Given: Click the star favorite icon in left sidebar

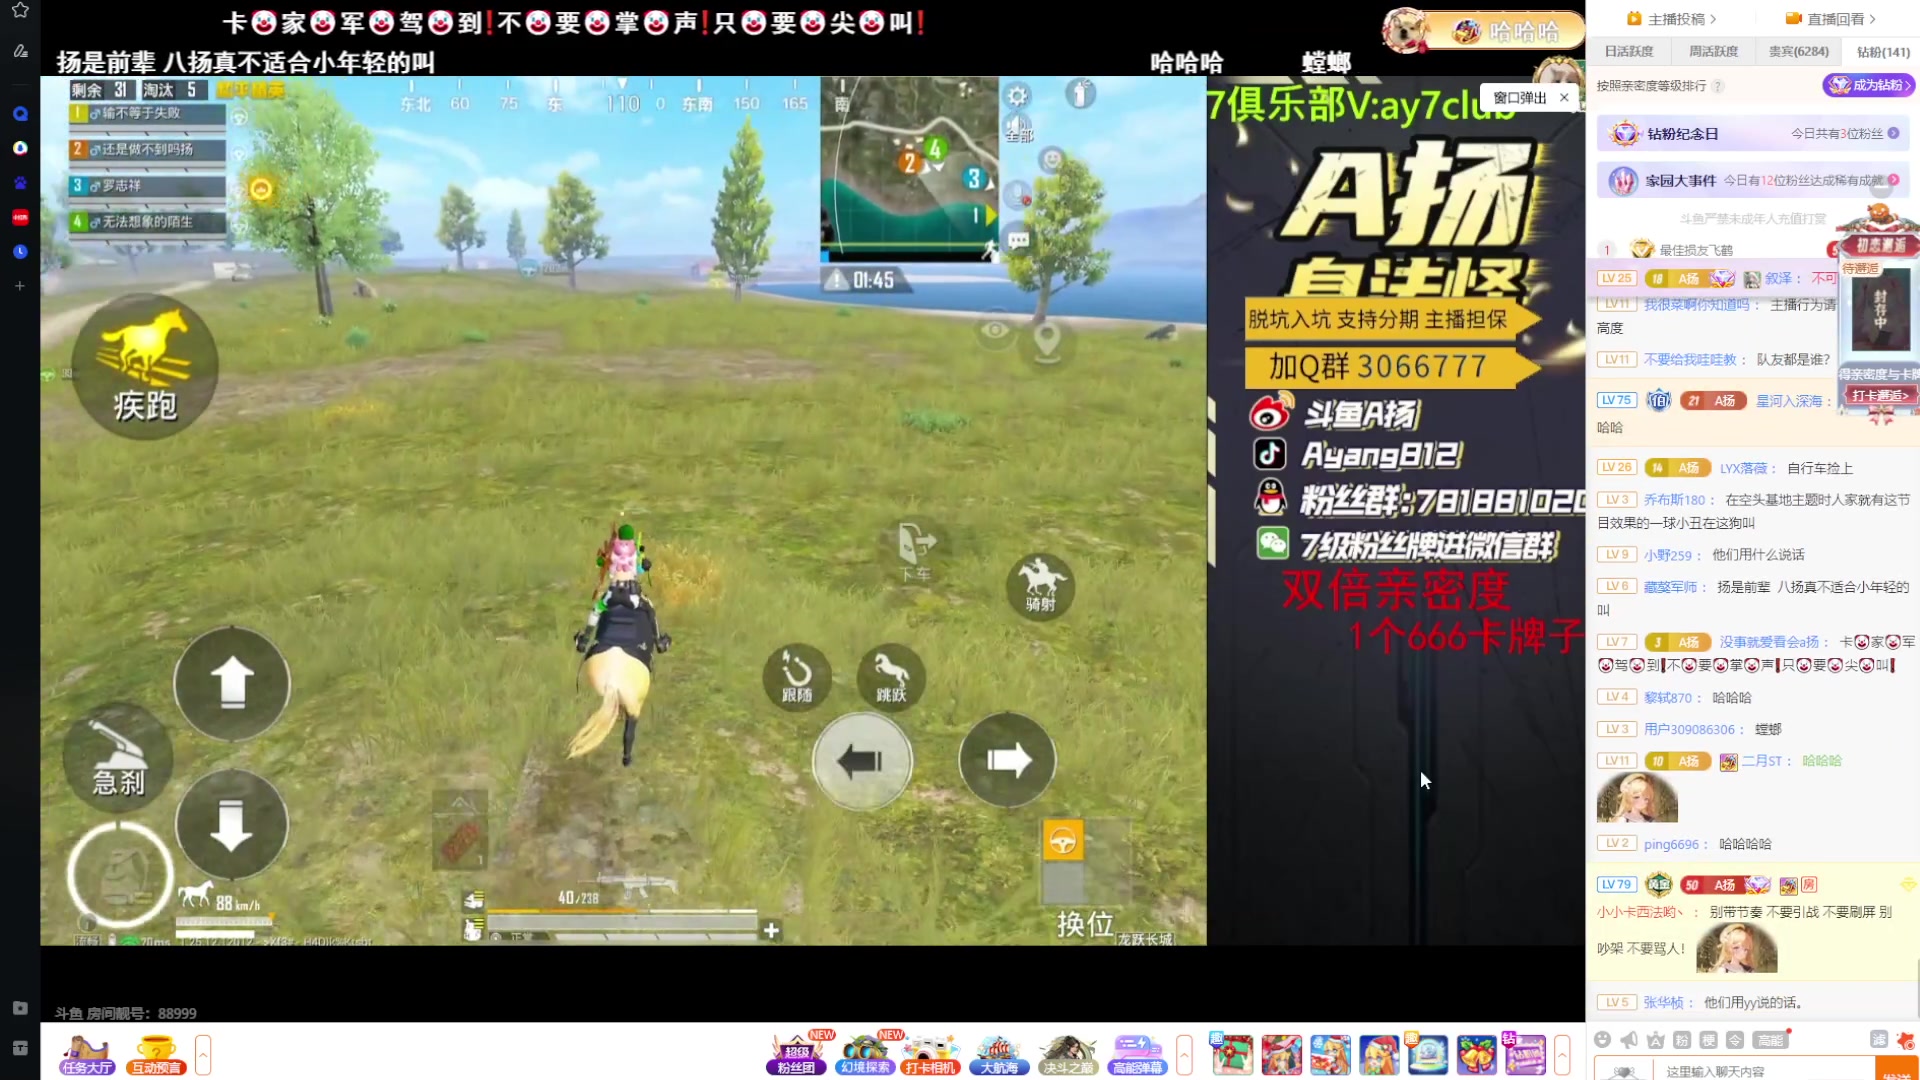Looking at the screenshot, I should tap(20, 10).
